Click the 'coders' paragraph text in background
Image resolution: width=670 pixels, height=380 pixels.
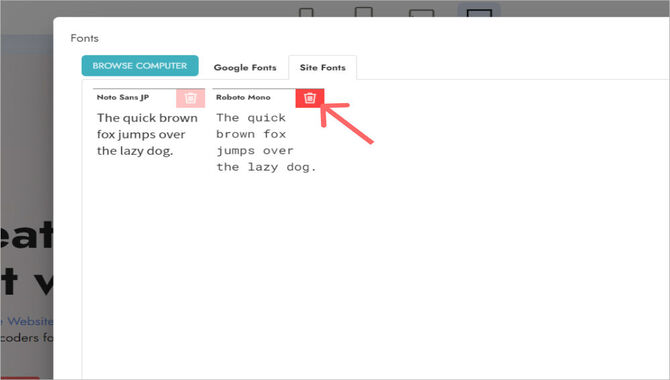tap(26, 338)
